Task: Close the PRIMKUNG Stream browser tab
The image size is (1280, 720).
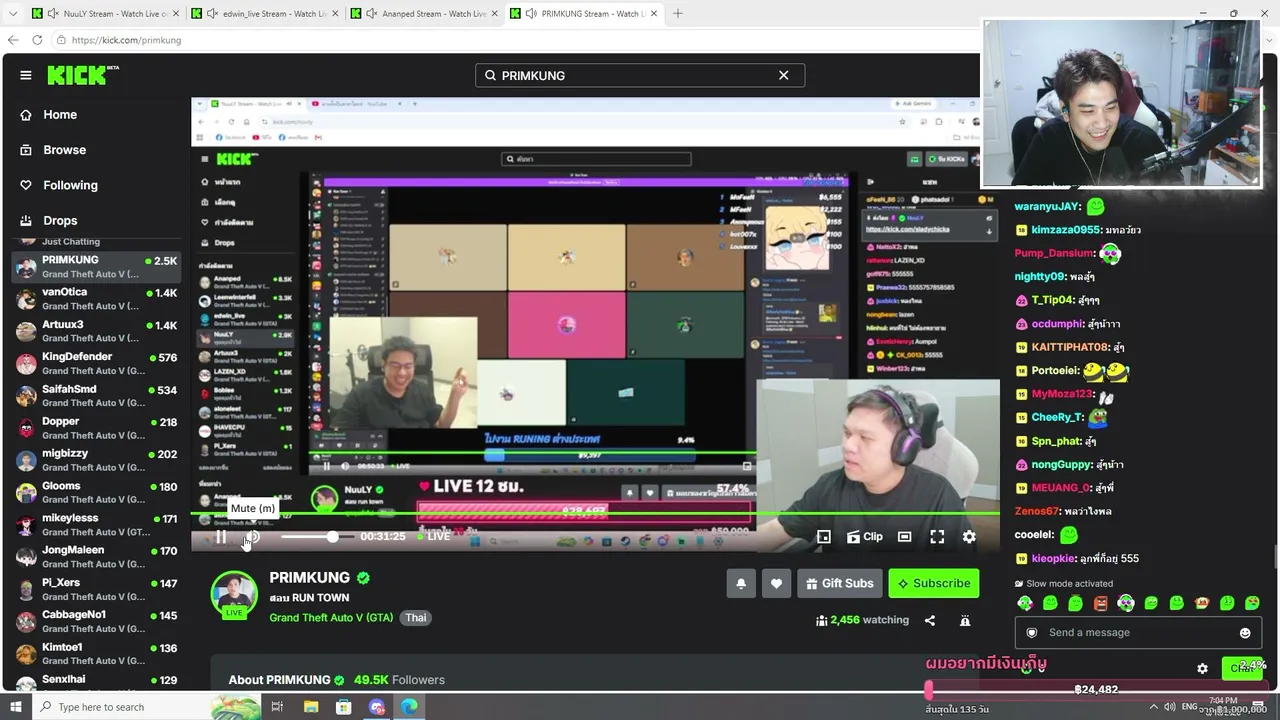Action: coord(655,14)
